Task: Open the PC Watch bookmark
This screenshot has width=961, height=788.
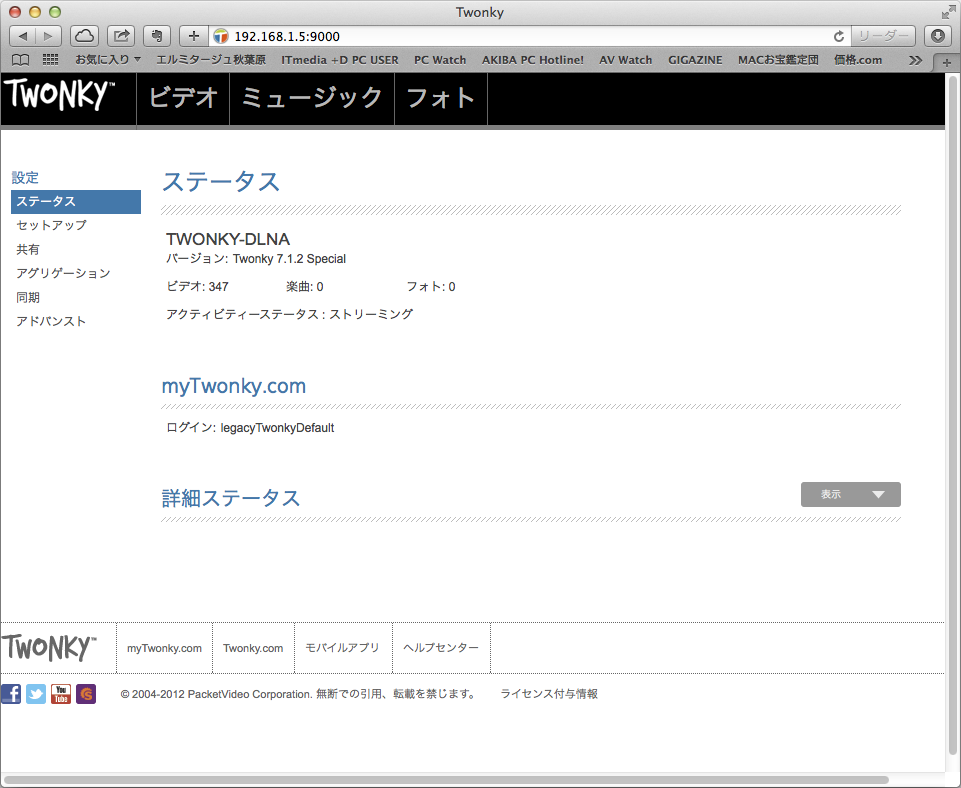Action: [440, 60]
